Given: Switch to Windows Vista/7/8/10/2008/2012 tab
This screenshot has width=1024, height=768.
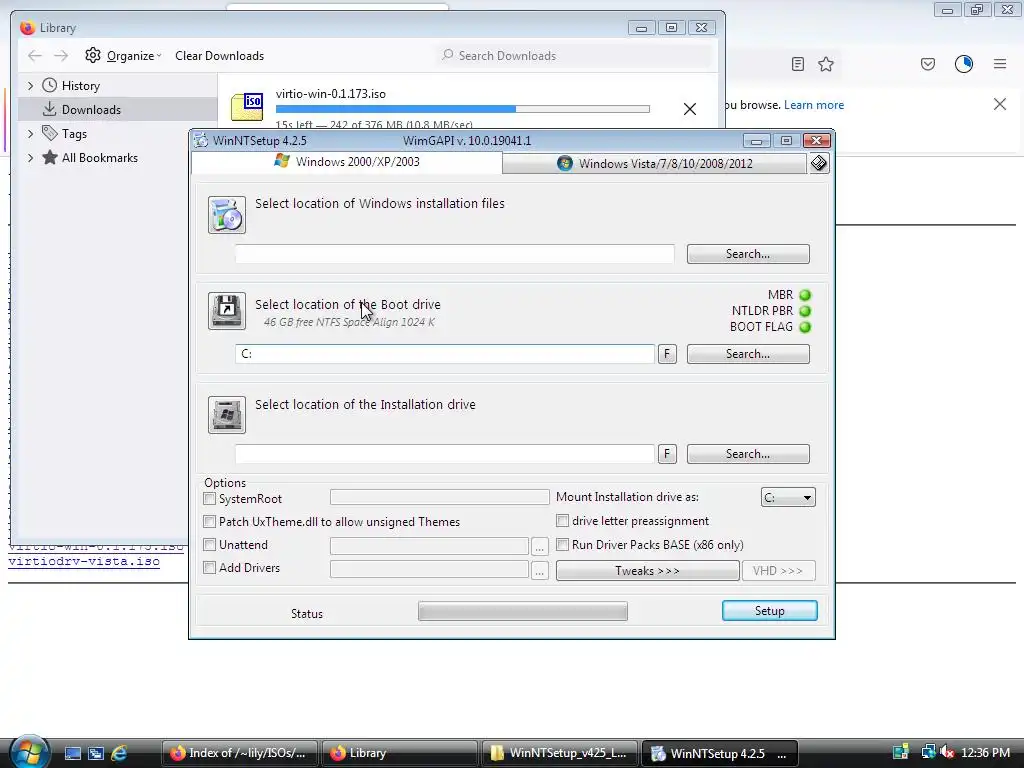Looking at the screenshot, I should pyautogui.click(x=655, y=163).
